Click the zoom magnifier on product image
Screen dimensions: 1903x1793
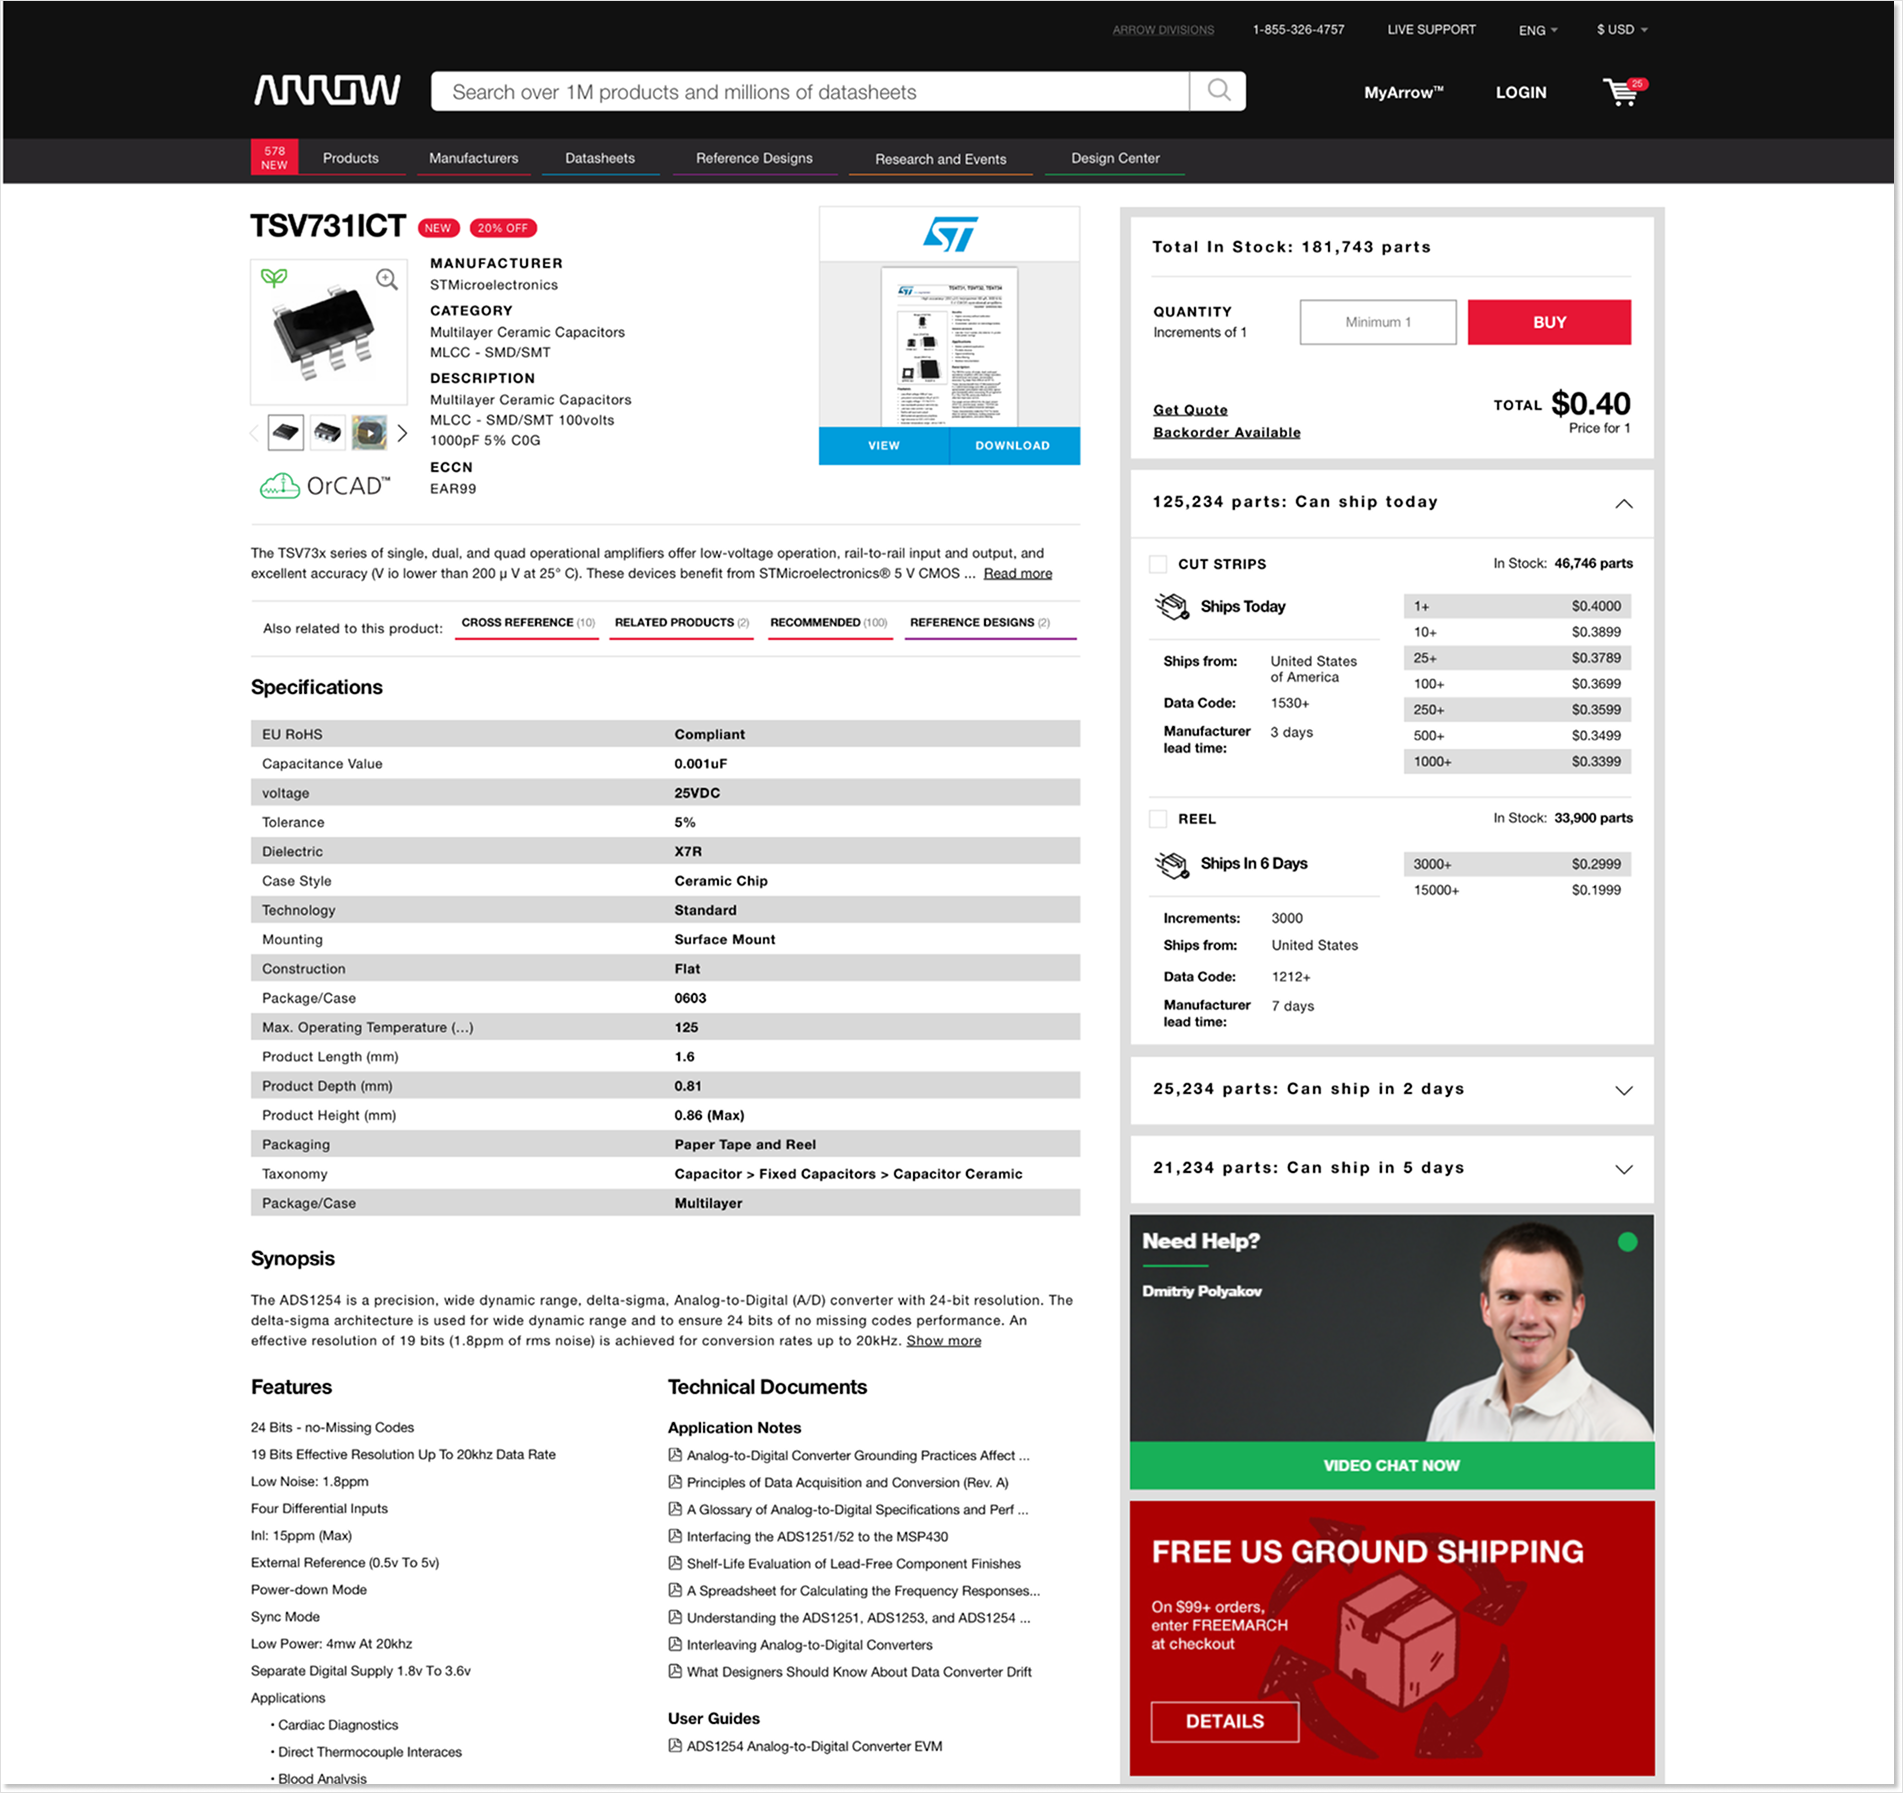(385, 277)
